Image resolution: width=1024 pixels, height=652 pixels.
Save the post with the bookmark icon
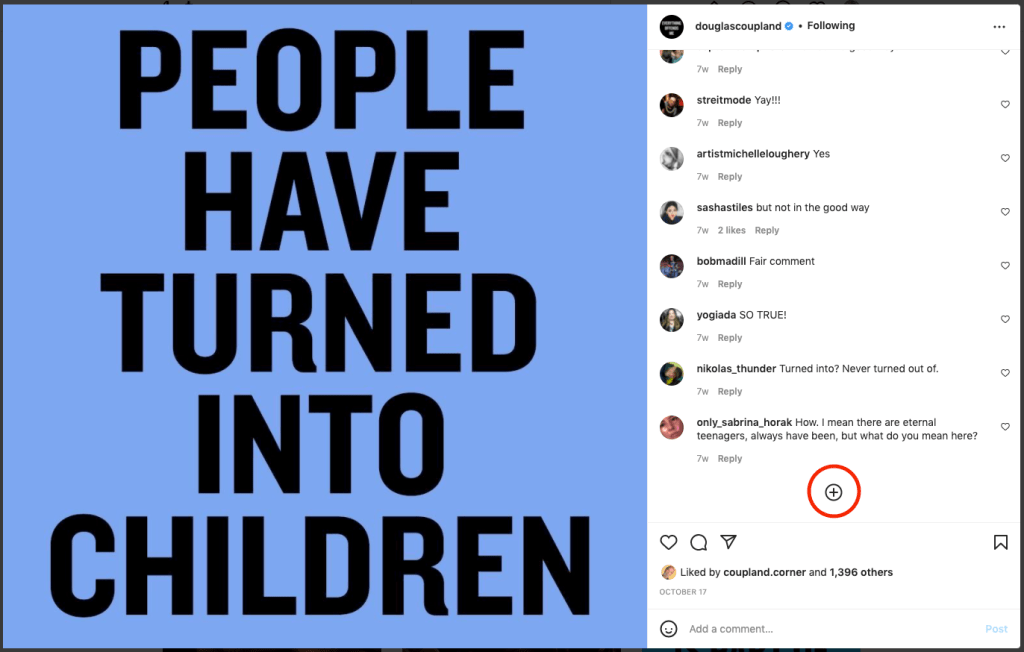pyautogui.click(x=1001, y=542)
